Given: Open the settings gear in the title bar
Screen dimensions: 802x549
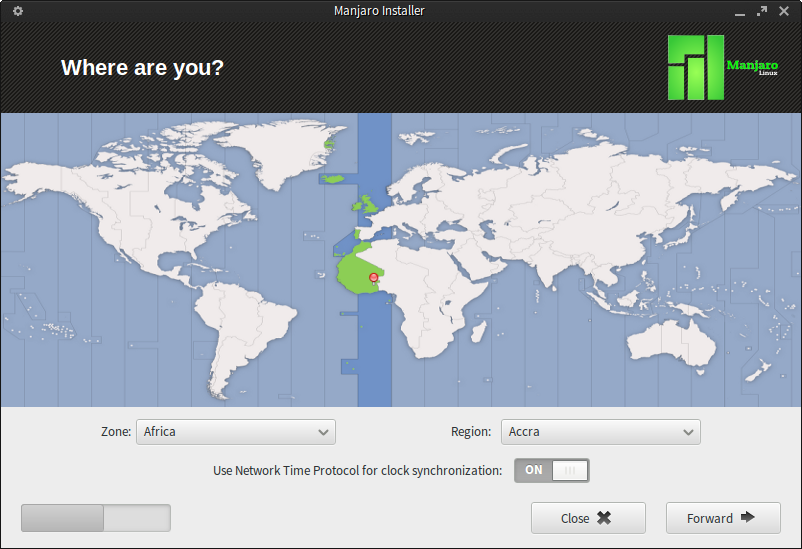Looking at the screenshot, I should coord(18,11).
